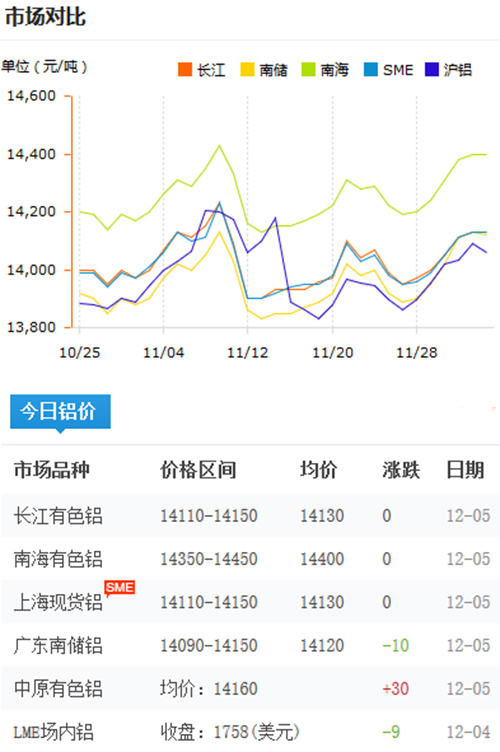The image size is (500, 752).
Task: Open the 上海现货铝 row link
Action: [58, 602]
